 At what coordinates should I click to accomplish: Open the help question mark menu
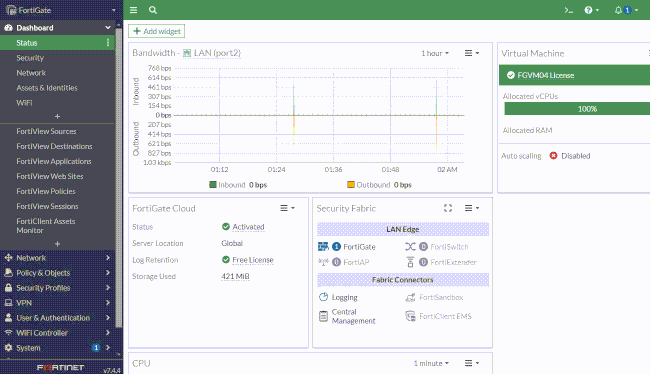(591, 10)
